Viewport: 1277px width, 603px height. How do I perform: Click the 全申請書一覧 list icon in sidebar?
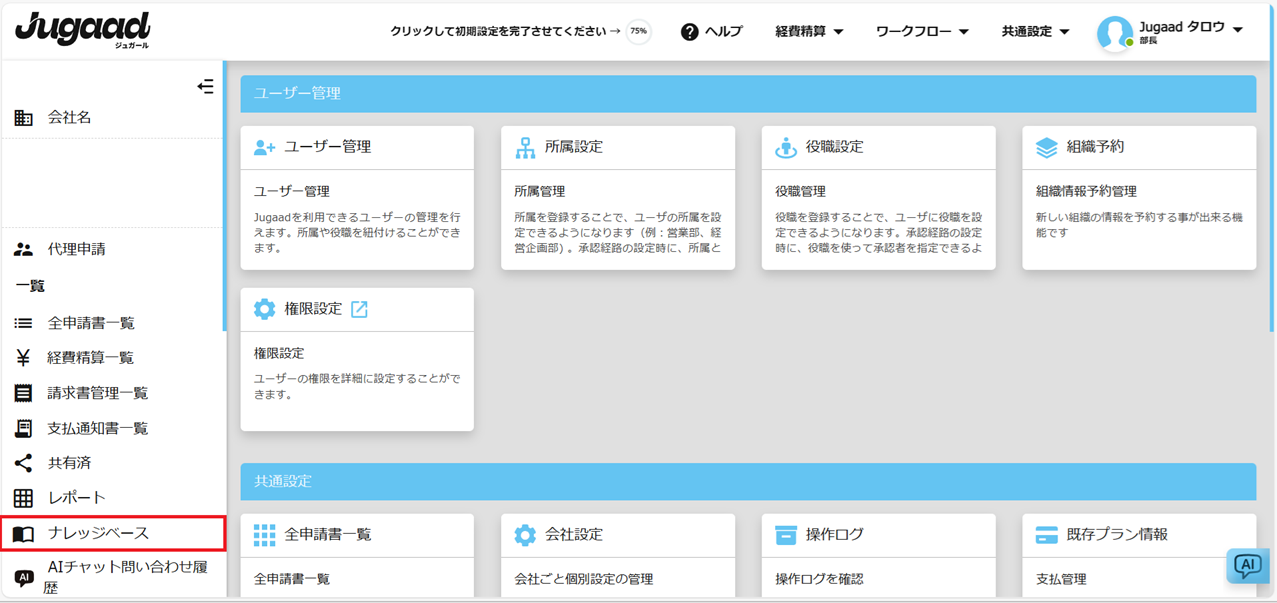pos(23,323)
